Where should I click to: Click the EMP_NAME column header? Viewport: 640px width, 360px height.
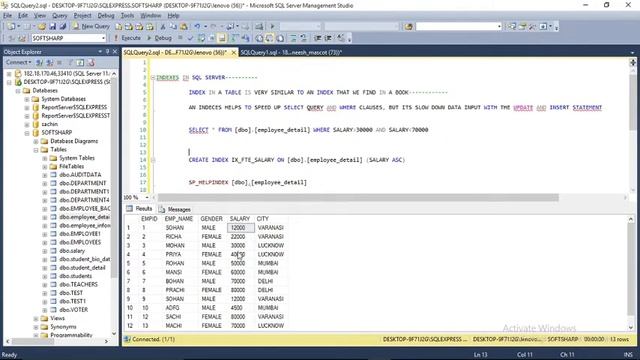179,219
